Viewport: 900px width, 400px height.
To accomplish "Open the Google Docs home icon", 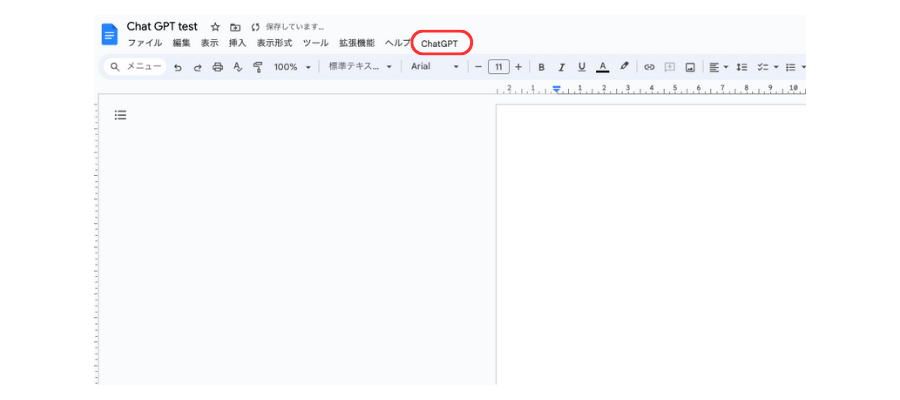I will pyautogui.click(x=109, y=34).
